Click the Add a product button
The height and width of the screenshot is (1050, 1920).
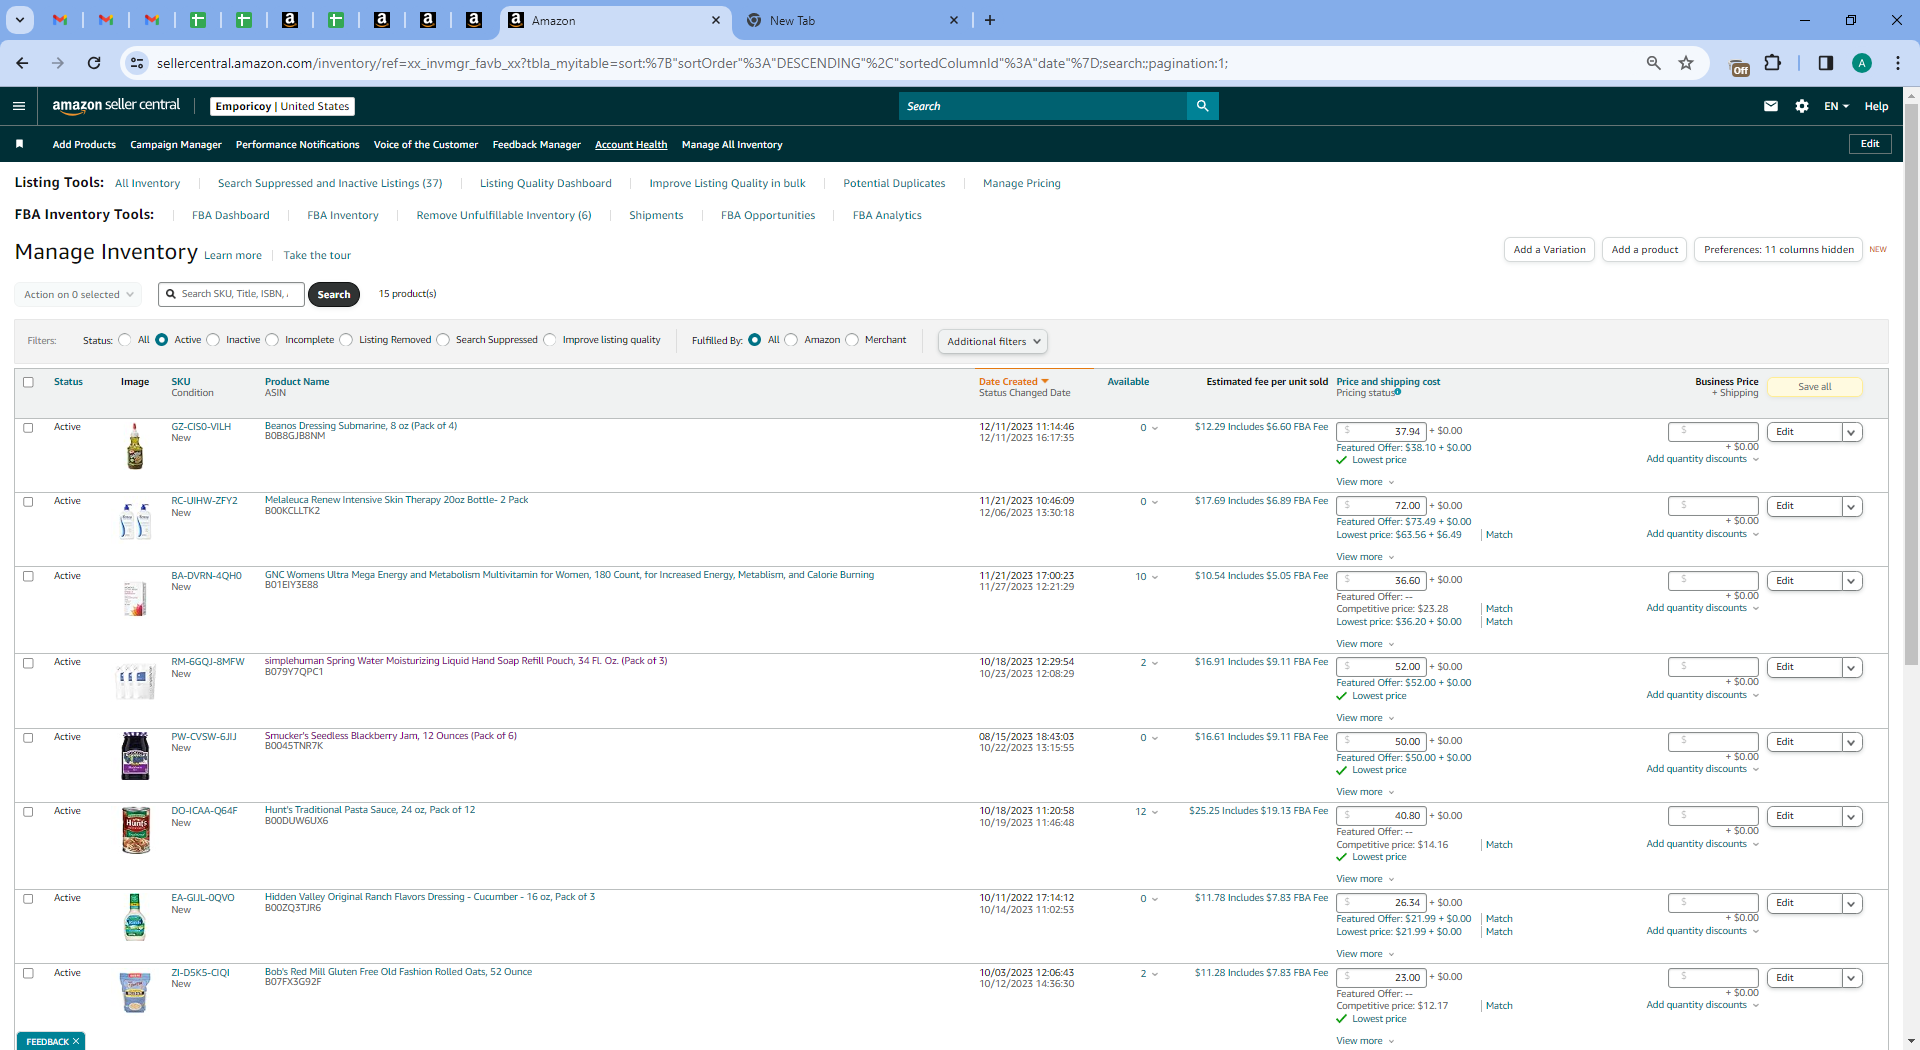click(1645, 250)
